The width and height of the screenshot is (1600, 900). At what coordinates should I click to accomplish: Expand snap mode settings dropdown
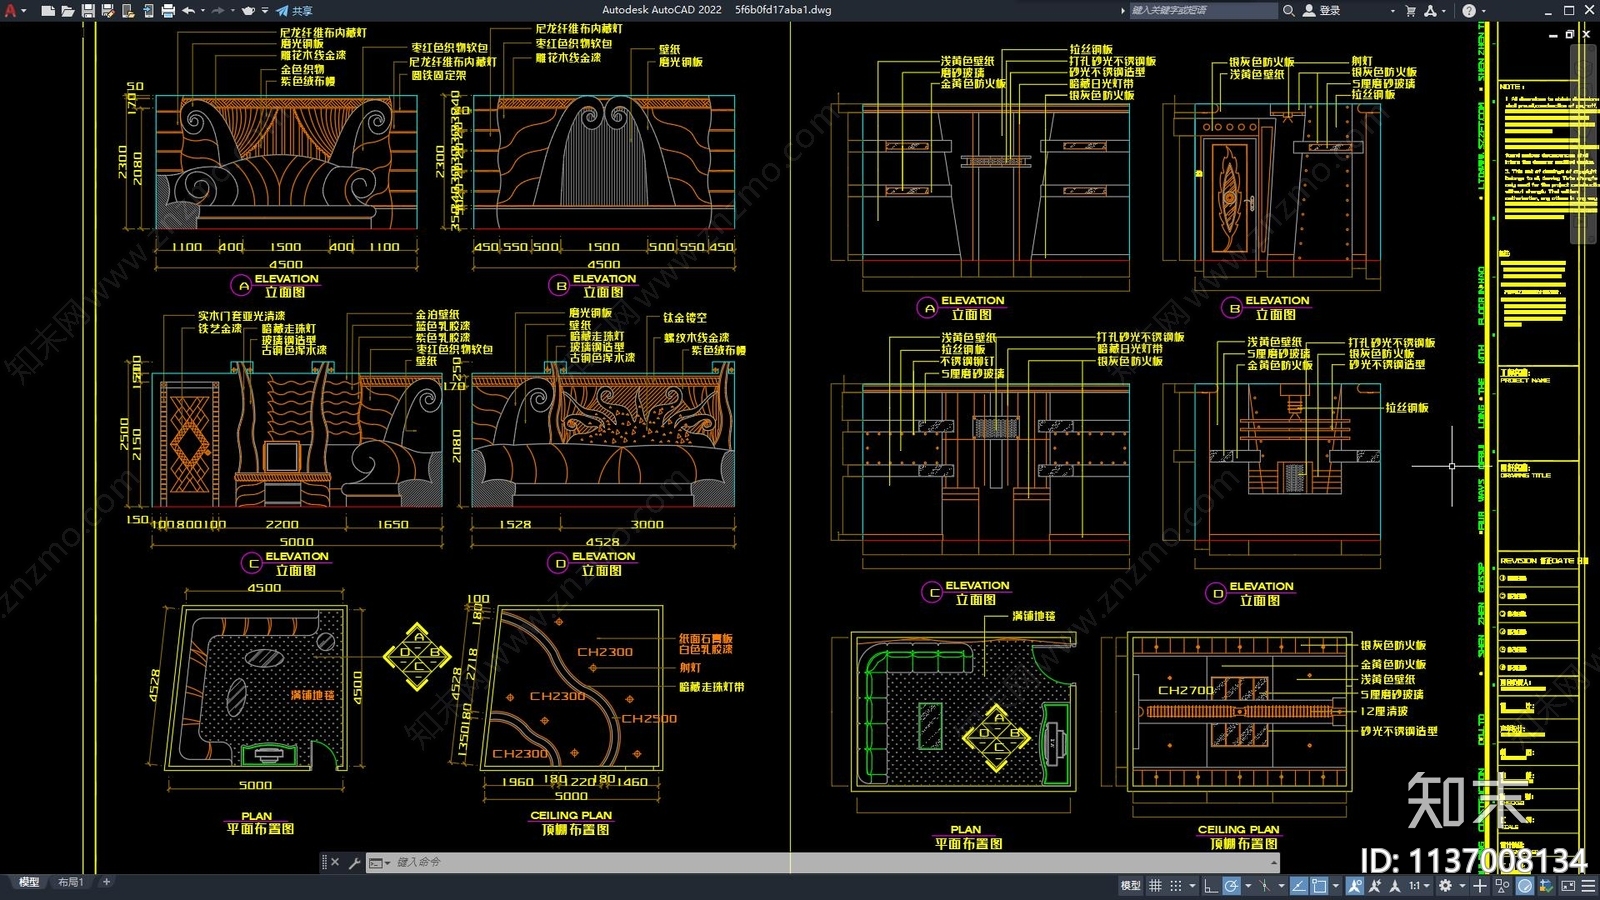point(1192,886)
